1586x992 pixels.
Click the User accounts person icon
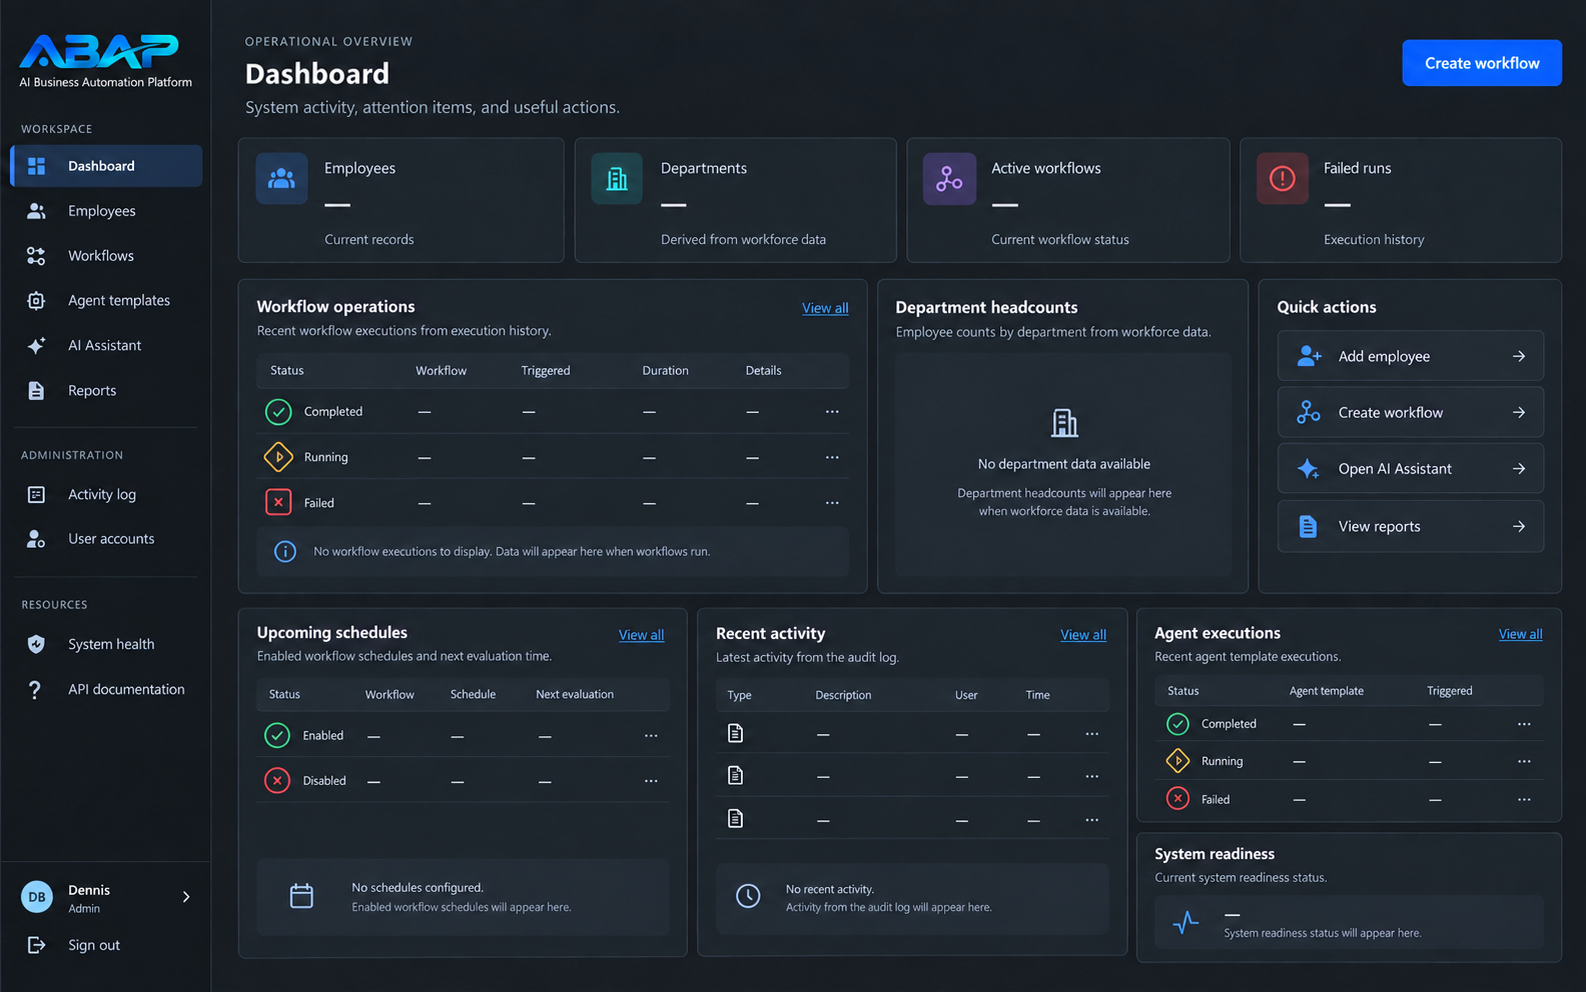(x=36, y=539)
